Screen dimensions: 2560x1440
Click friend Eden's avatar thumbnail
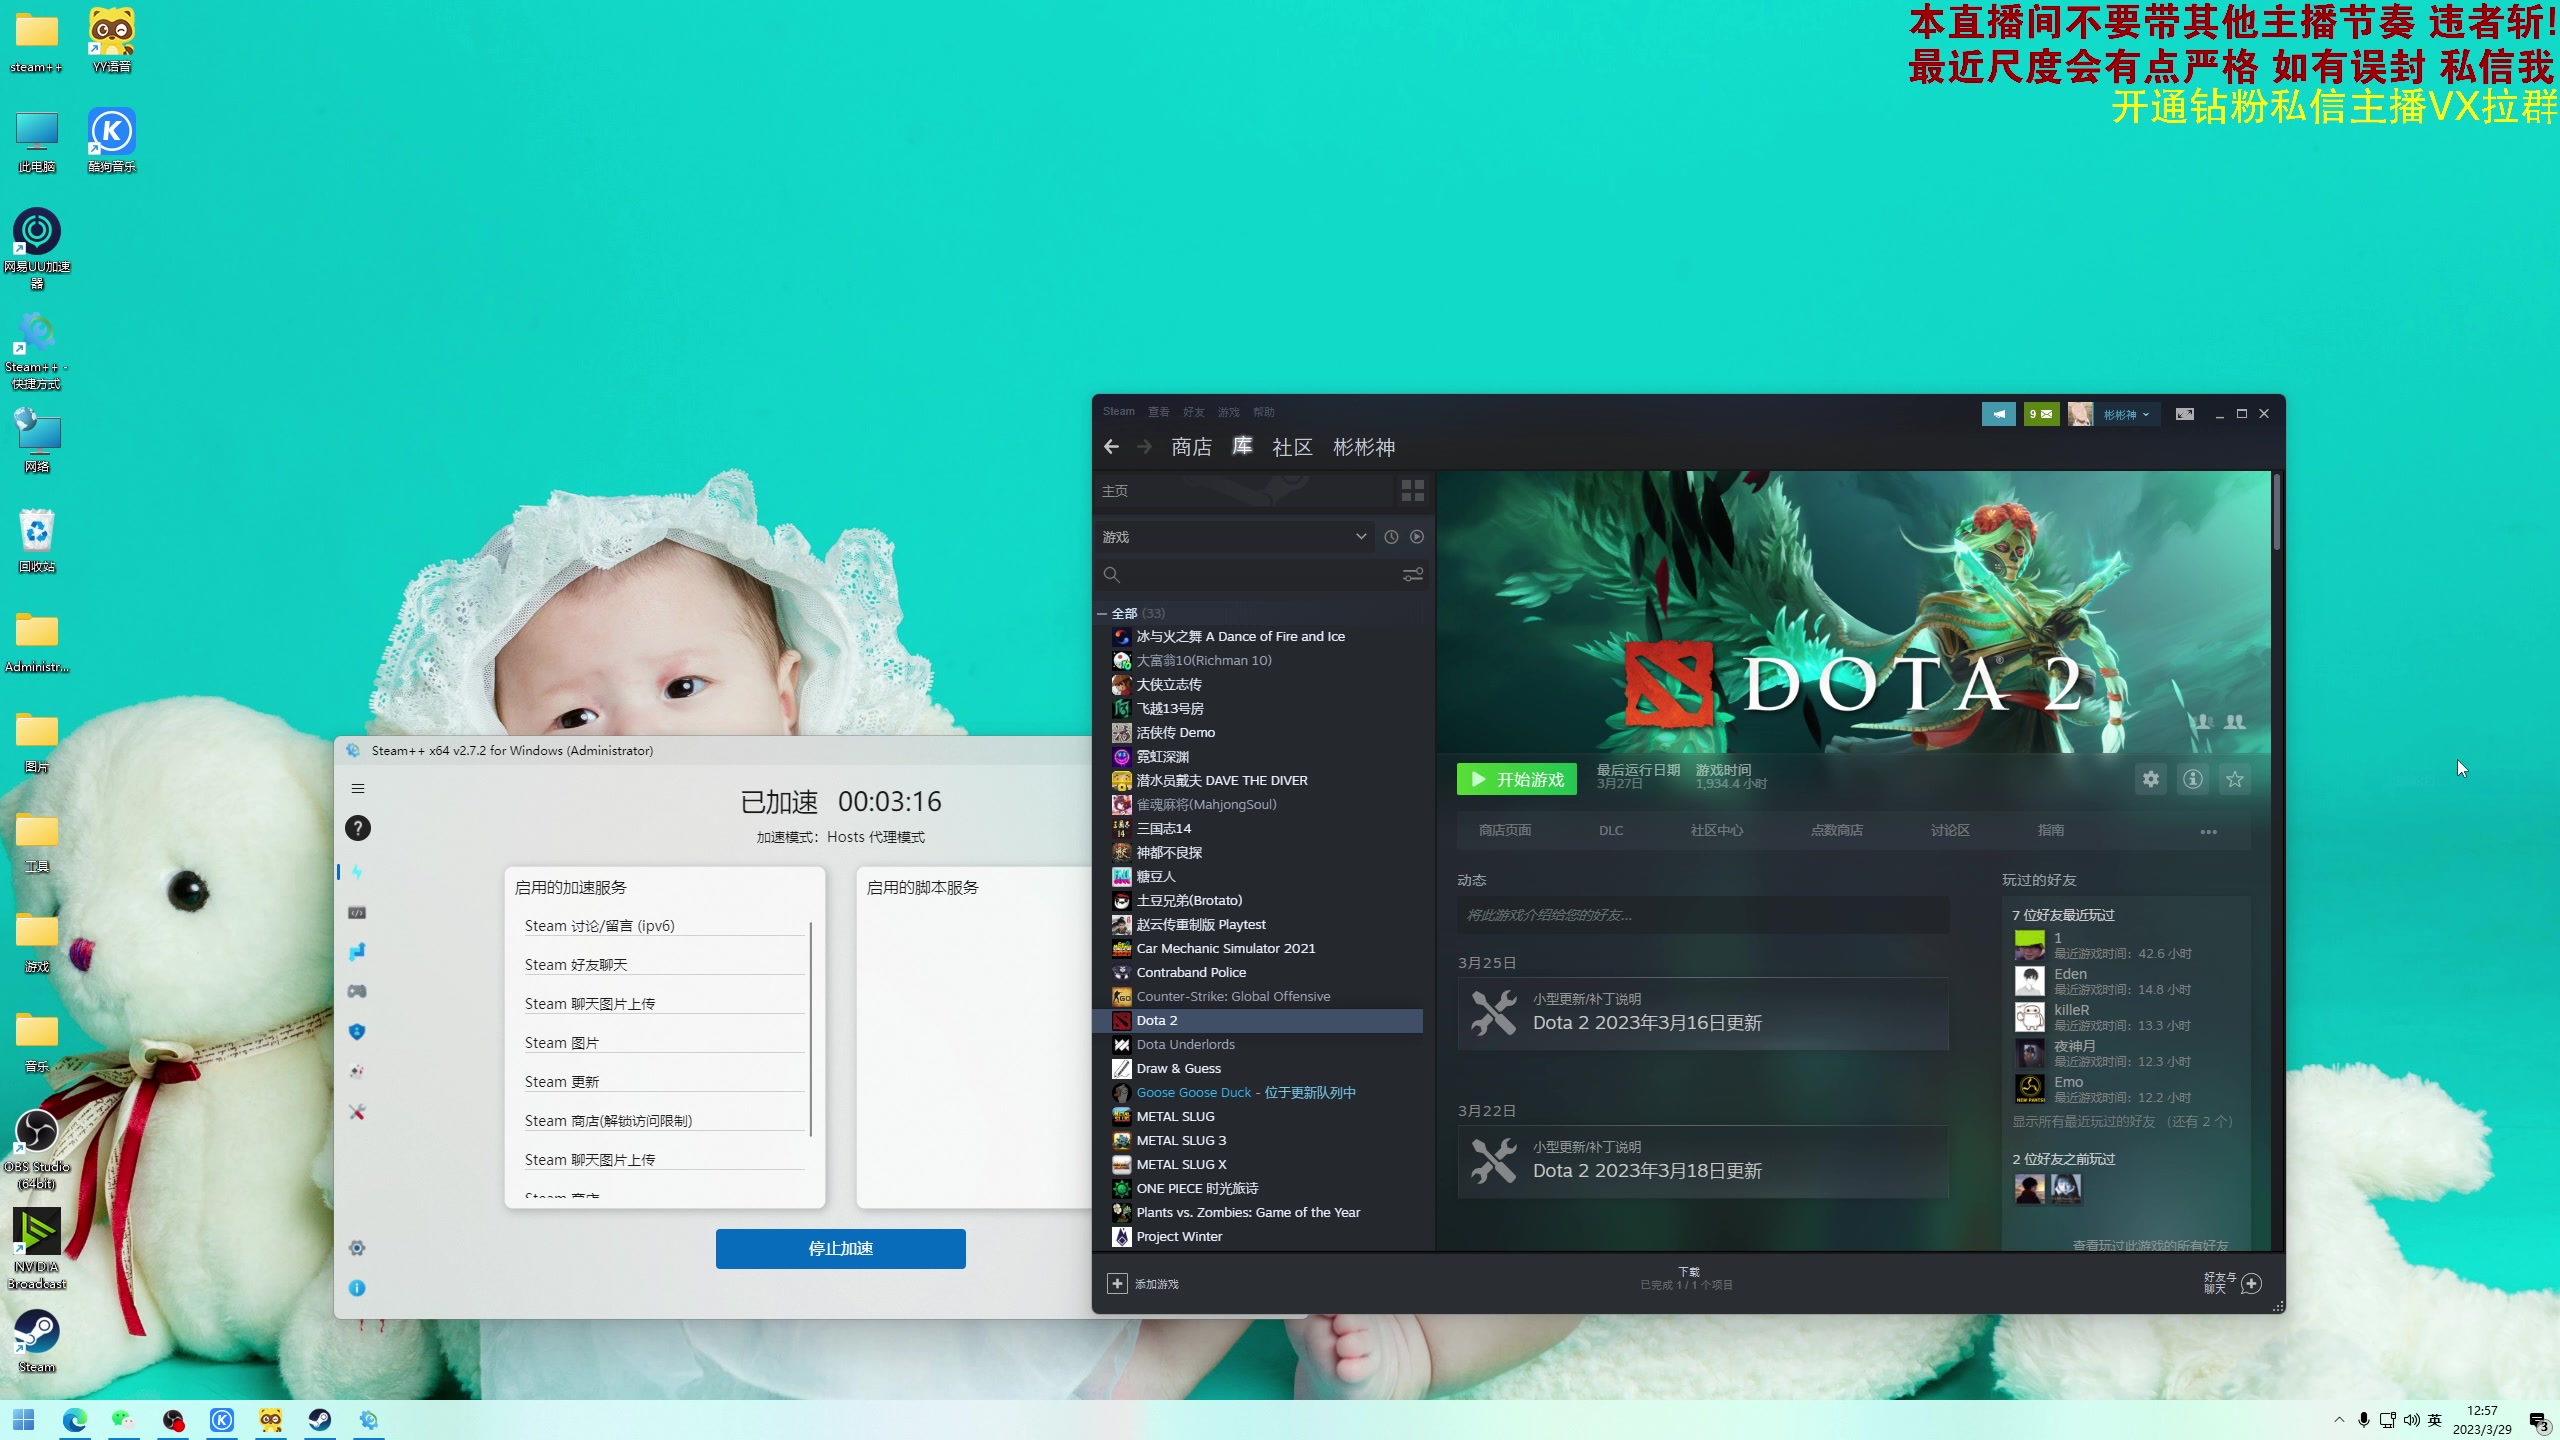2029,980
